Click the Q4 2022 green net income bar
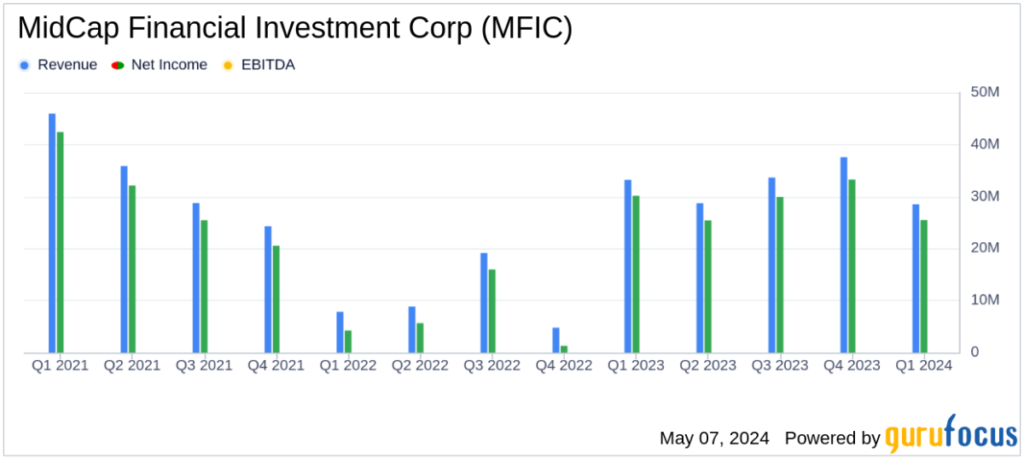Viewport: 1024px width, 459px height. click(564, 349)
